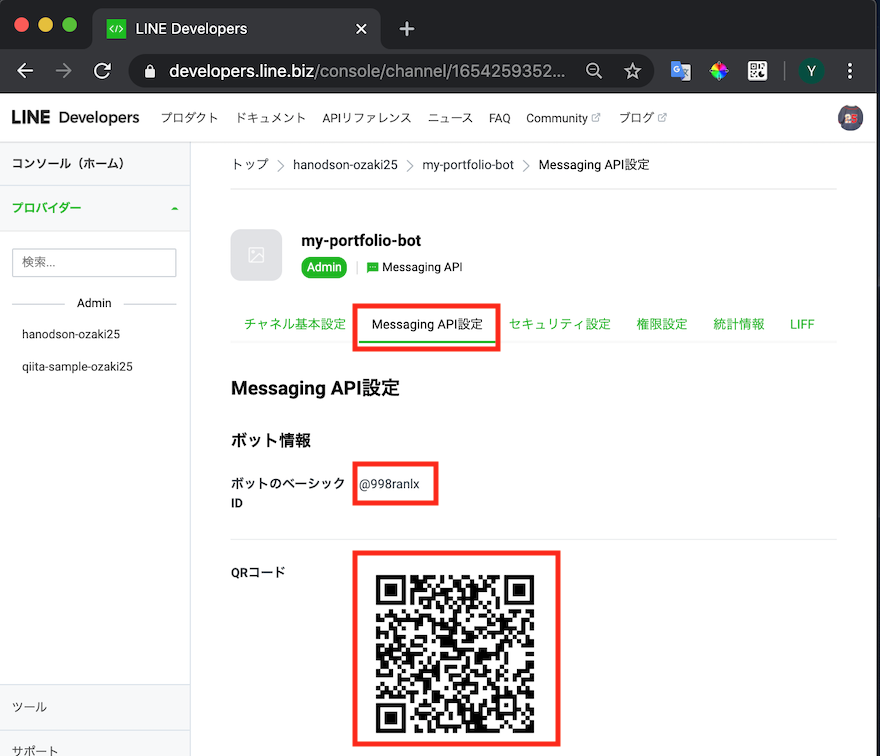Click the ボット情報 heading
This screenshot has height=756, width=880.
click(x=271, y=440)
